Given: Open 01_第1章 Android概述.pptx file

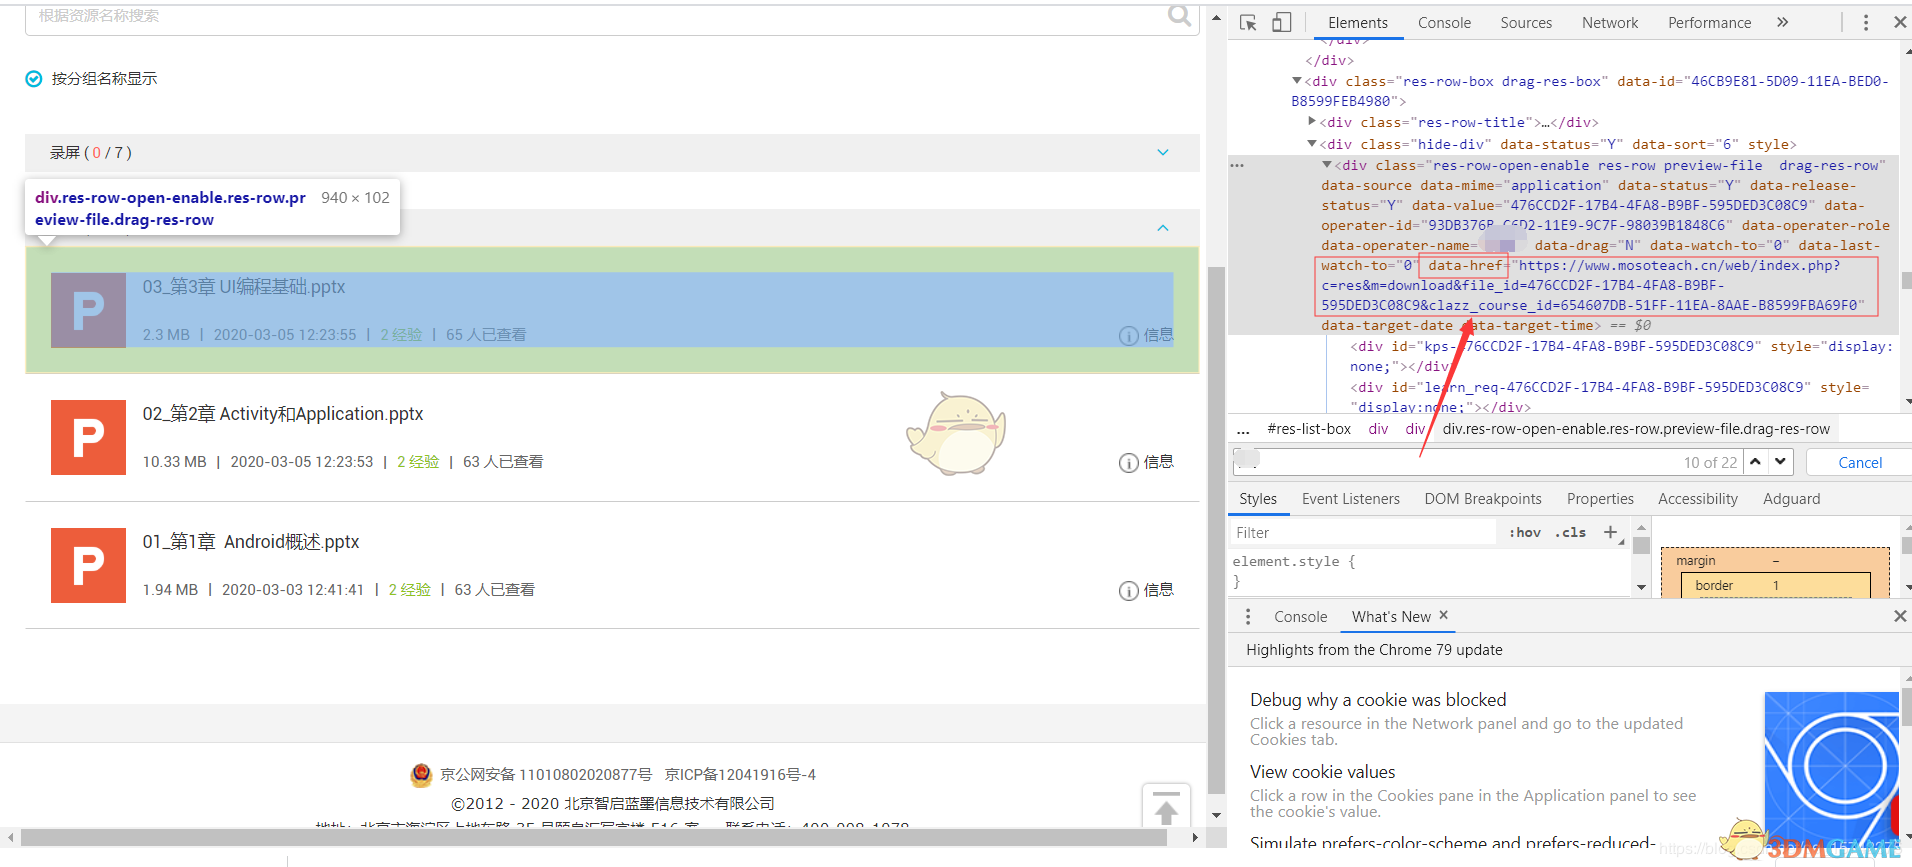Looking at the screenshot, I should point(251,542).
